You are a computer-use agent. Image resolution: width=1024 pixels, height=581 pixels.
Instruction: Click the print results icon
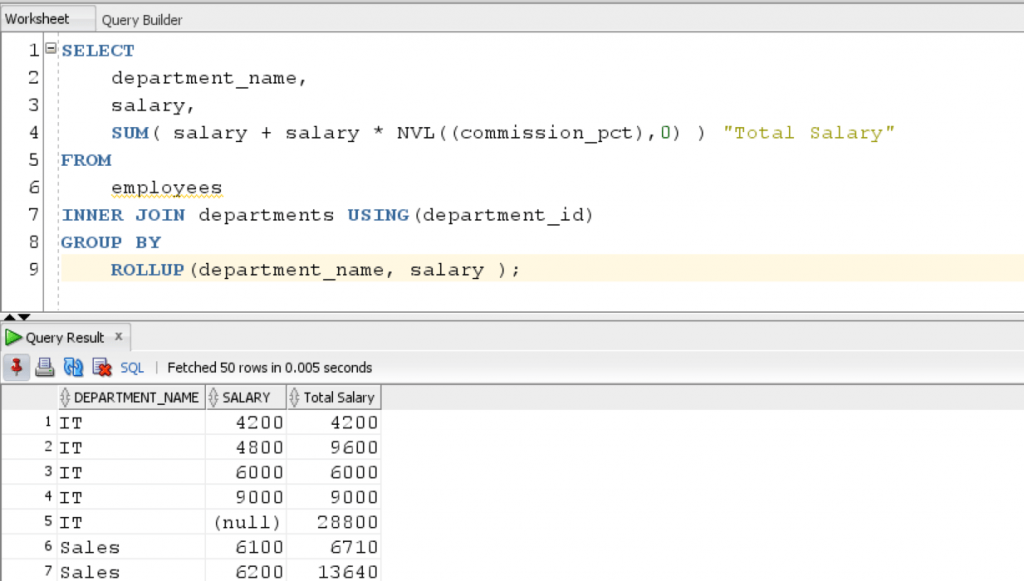coord(45,367)
